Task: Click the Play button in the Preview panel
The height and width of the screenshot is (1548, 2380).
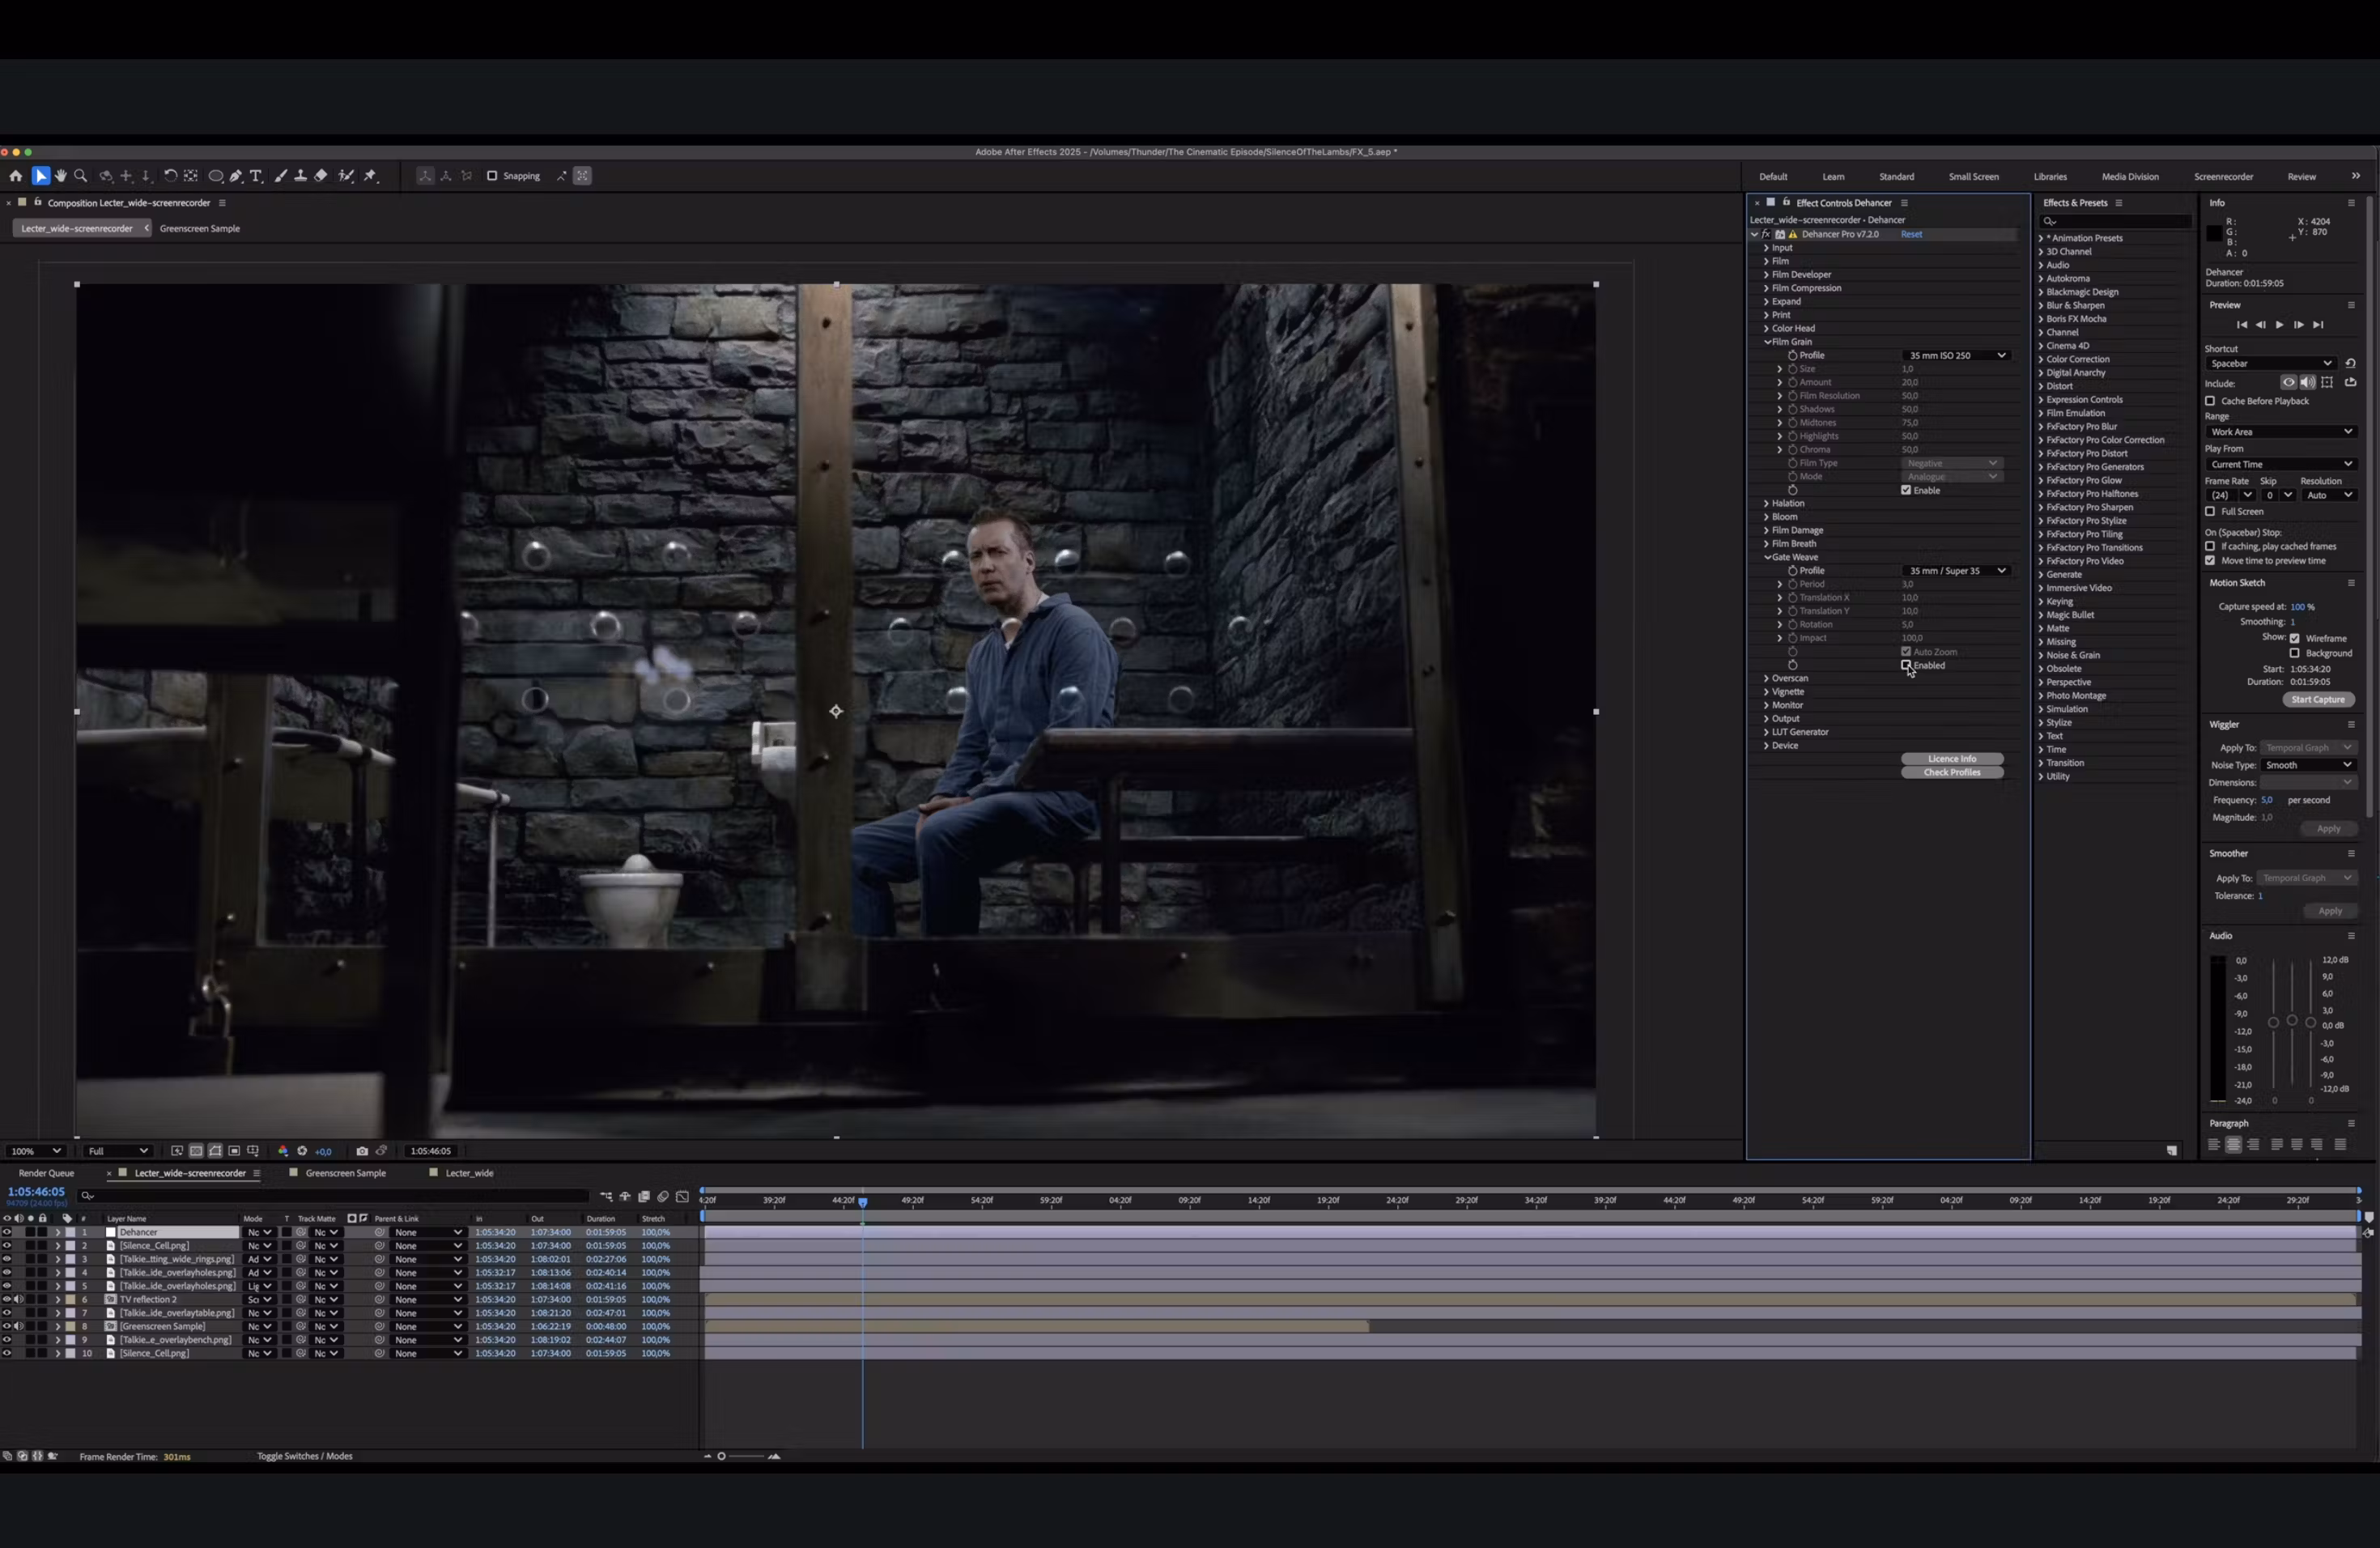Action: click(x=2279, y=325)
